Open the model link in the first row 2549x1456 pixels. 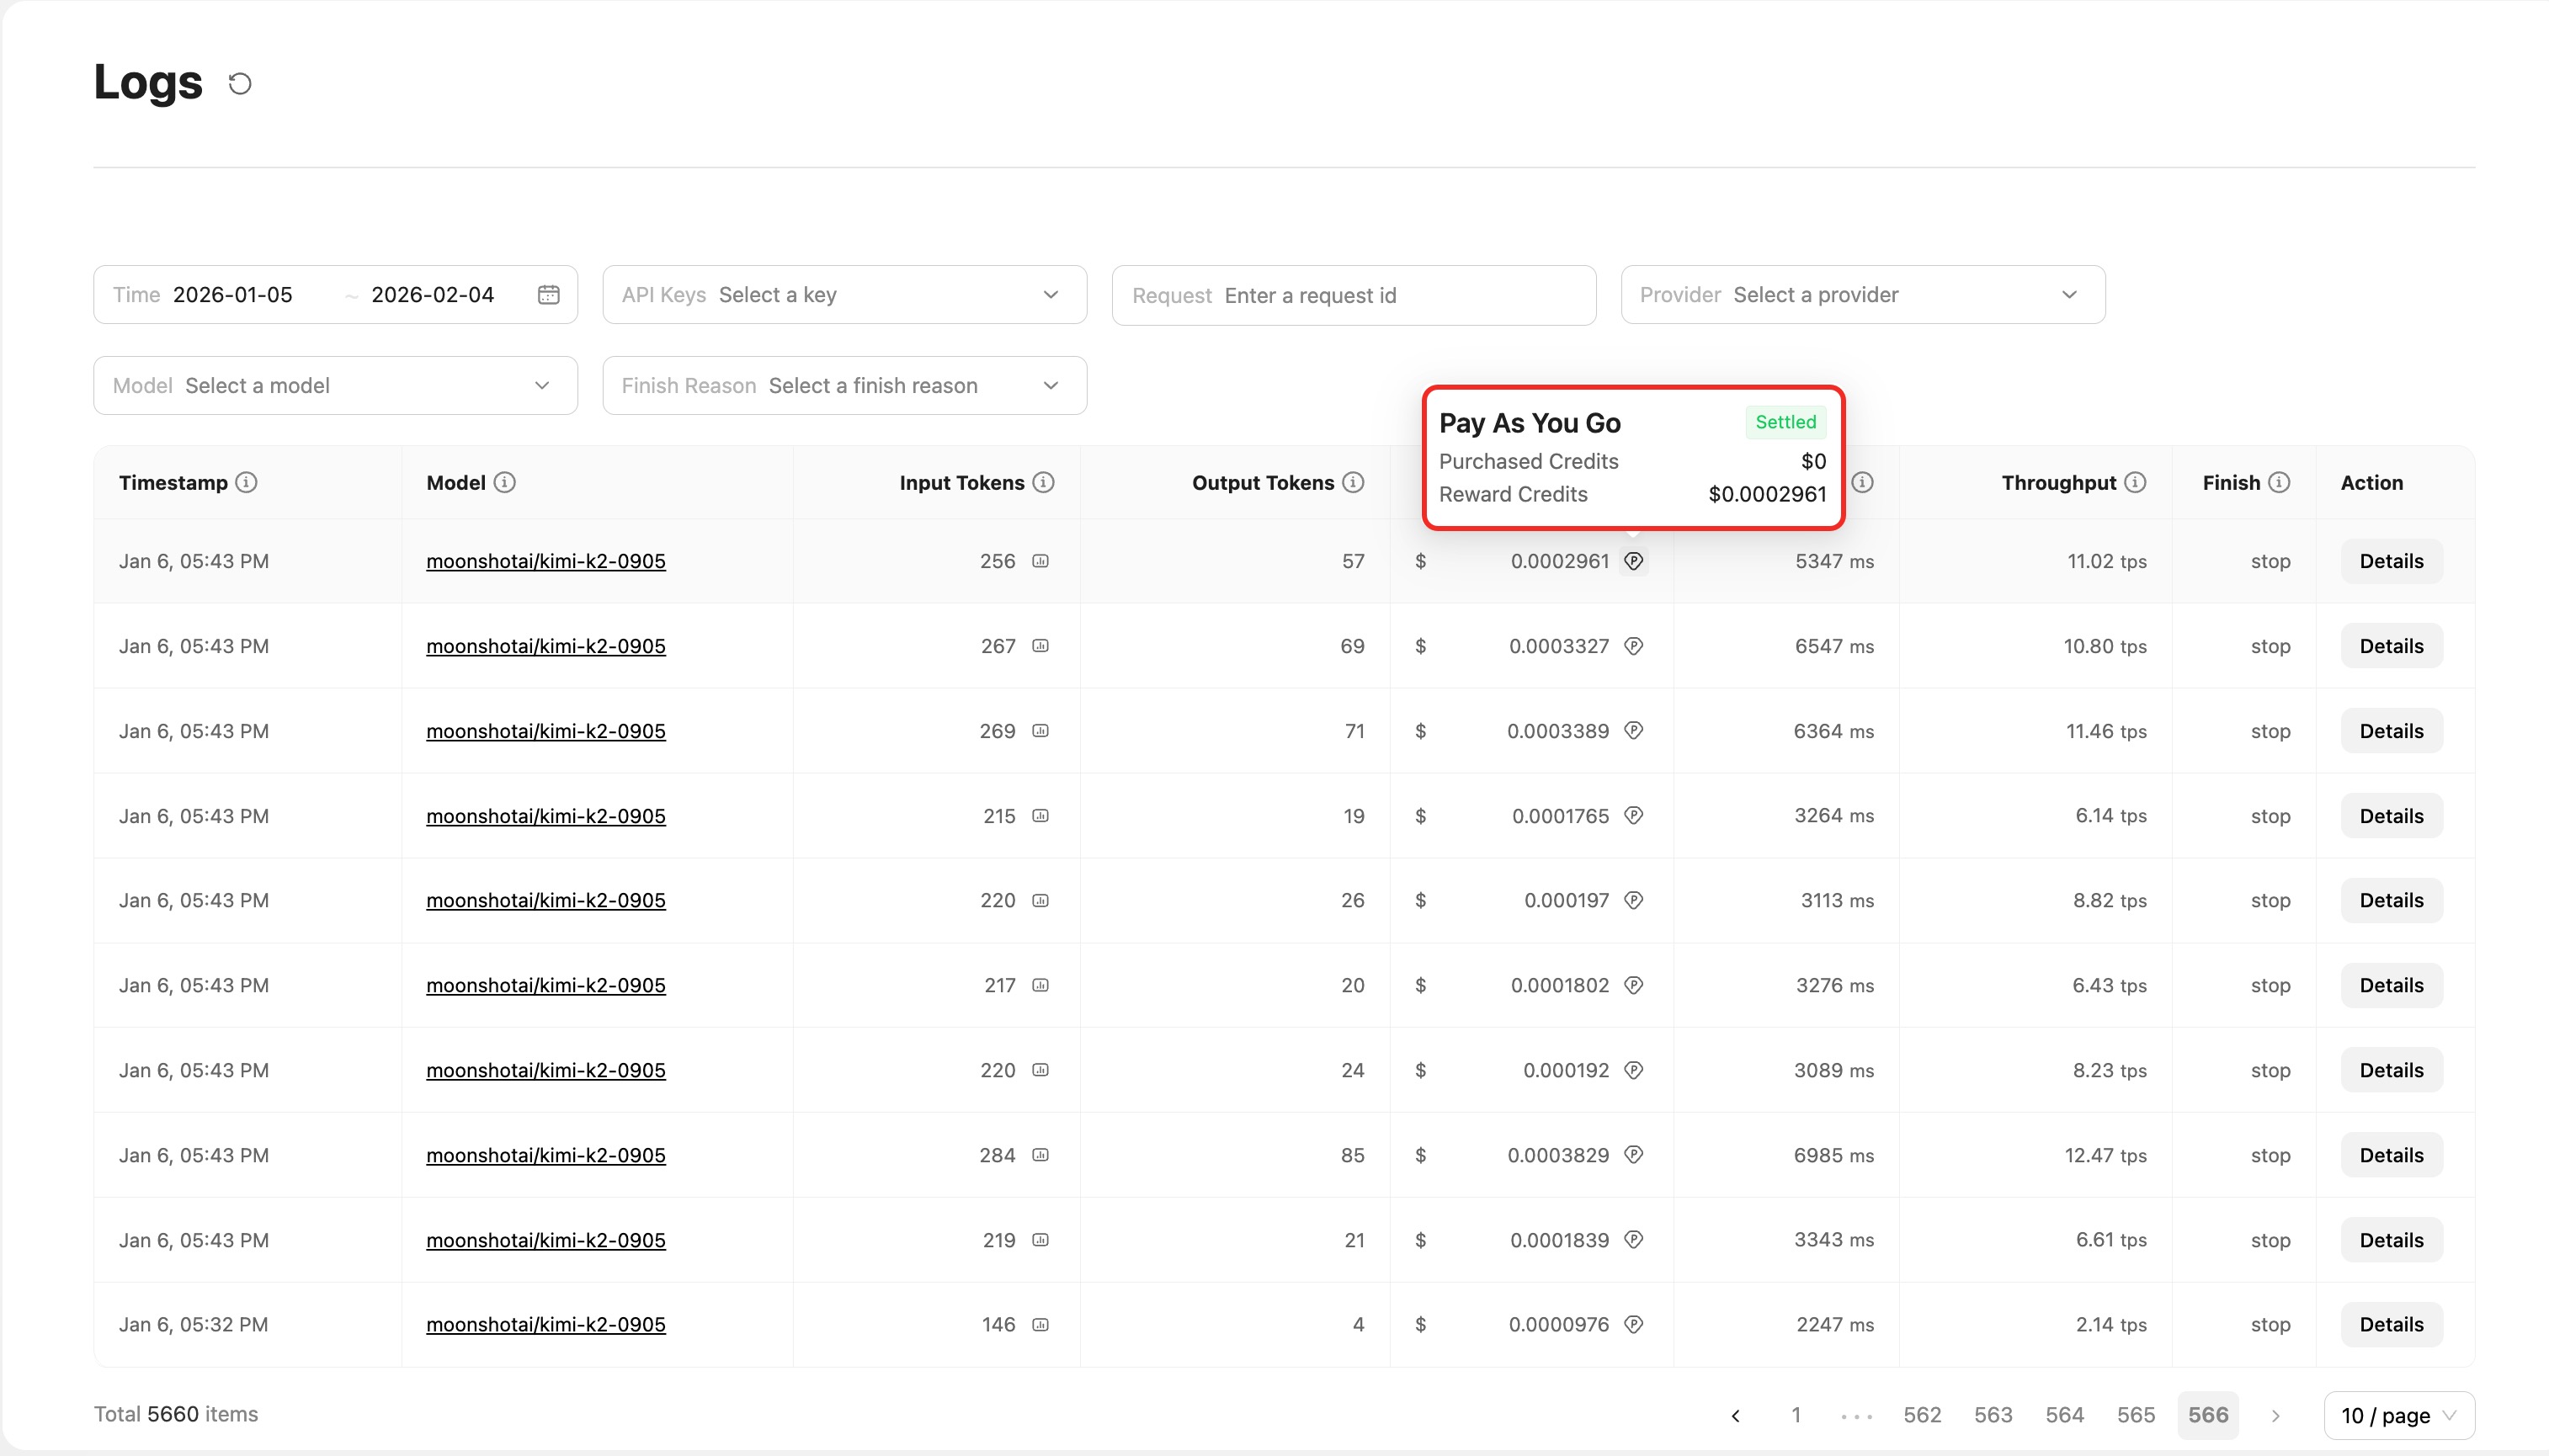pyautogui.click(x=545, y=562)
